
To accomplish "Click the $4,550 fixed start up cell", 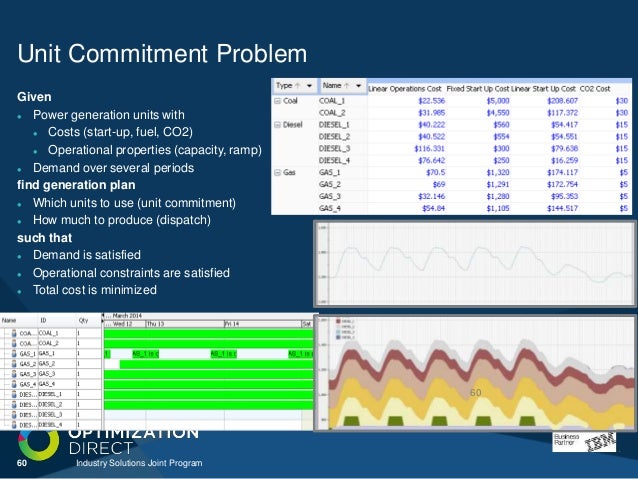I will pos(498,113).
